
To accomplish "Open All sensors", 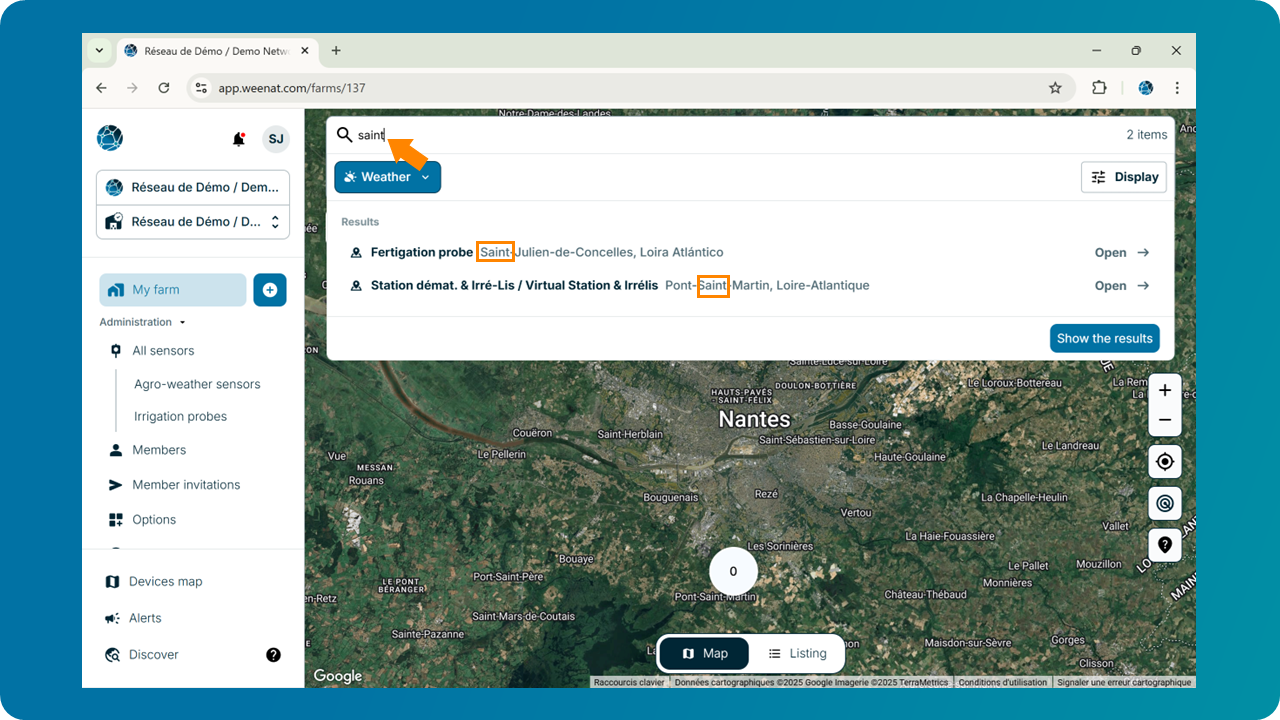I will (x=163, y=351).
